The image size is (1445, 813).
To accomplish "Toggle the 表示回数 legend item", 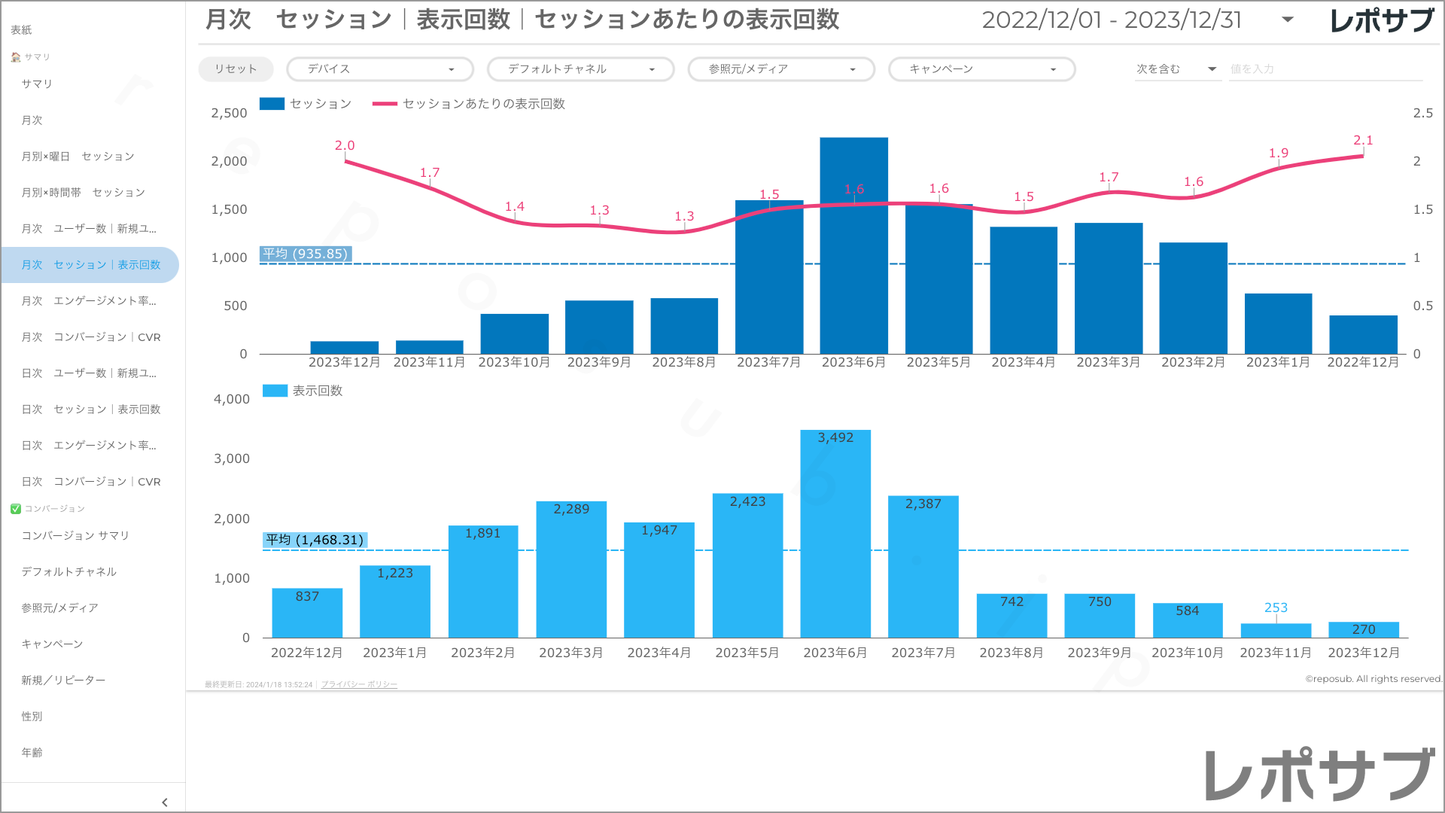I will tap(275, 391).
